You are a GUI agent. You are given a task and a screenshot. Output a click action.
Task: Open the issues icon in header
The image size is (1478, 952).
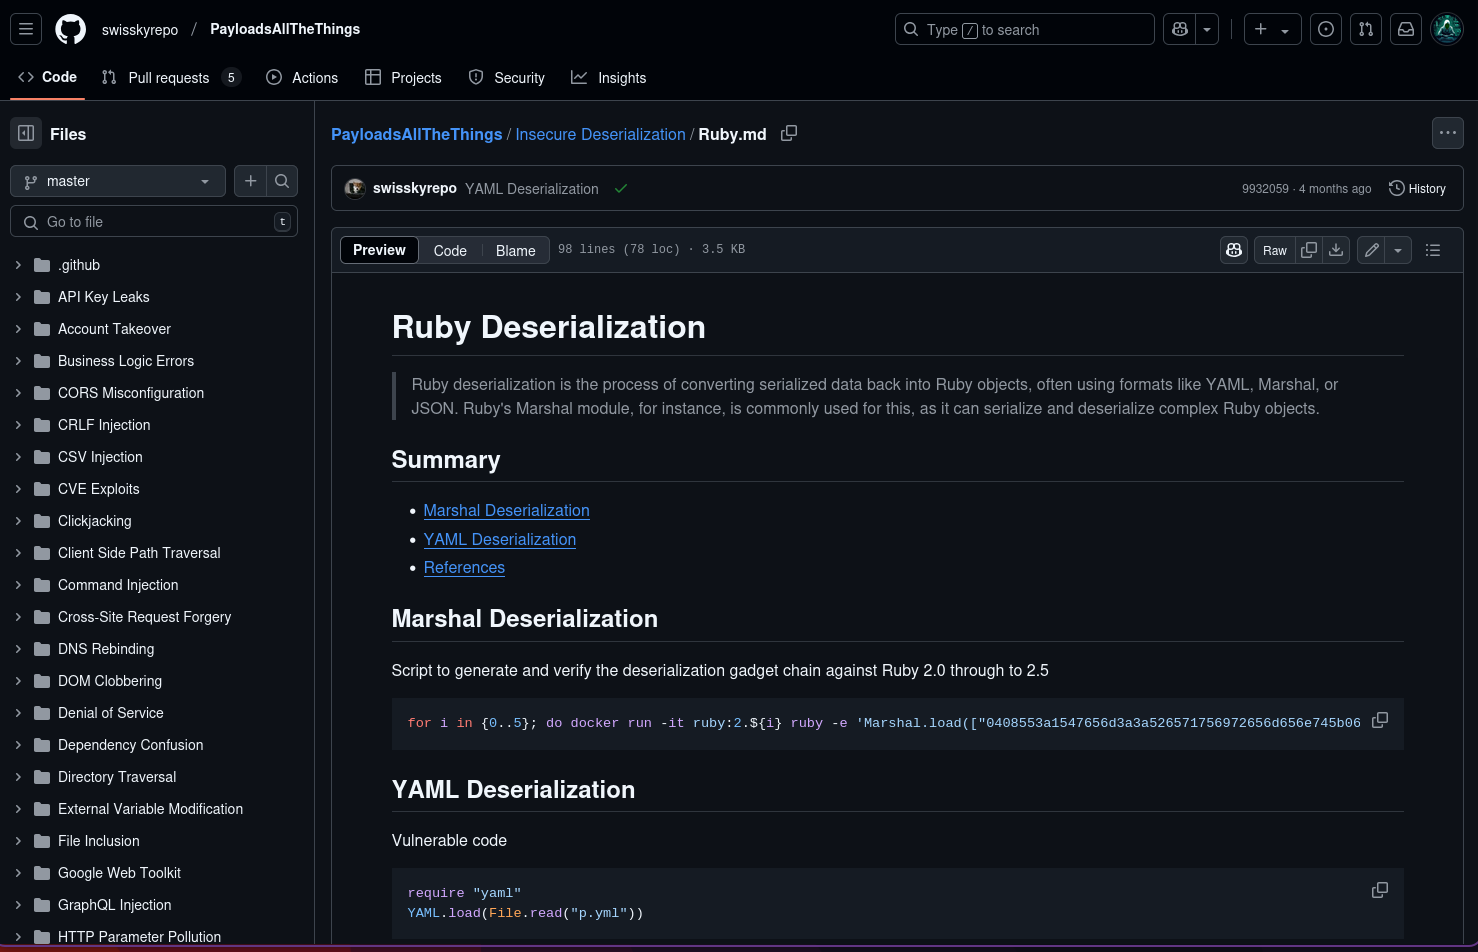1326,29
